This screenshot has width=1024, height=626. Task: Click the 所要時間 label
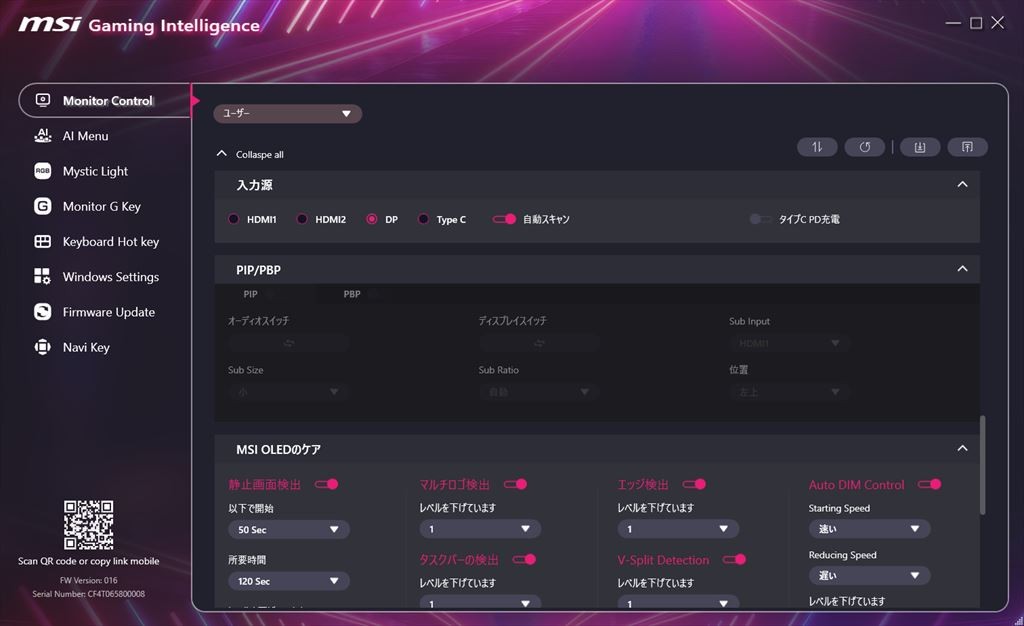tap(247, 559)
